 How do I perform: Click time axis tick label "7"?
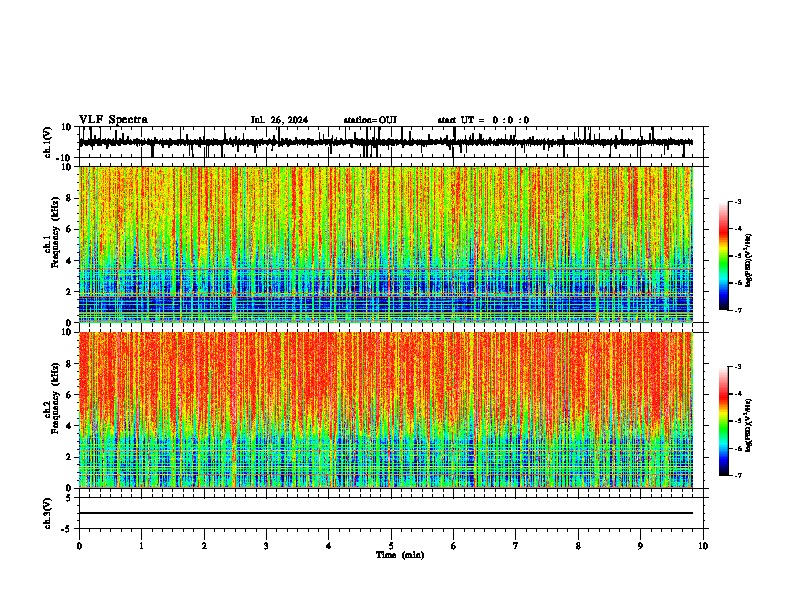point(516,546)
